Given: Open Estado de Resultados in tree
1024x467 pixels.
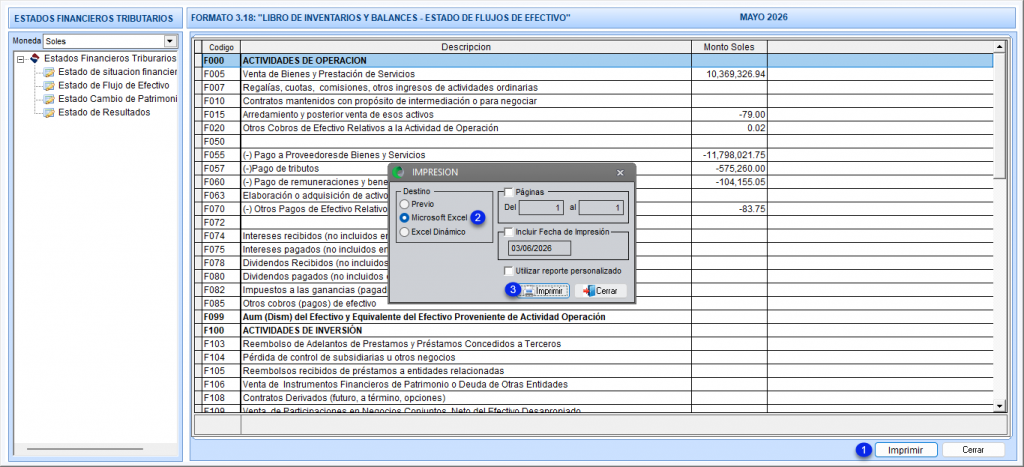Looking at the screenshot, I should point(104,112).
